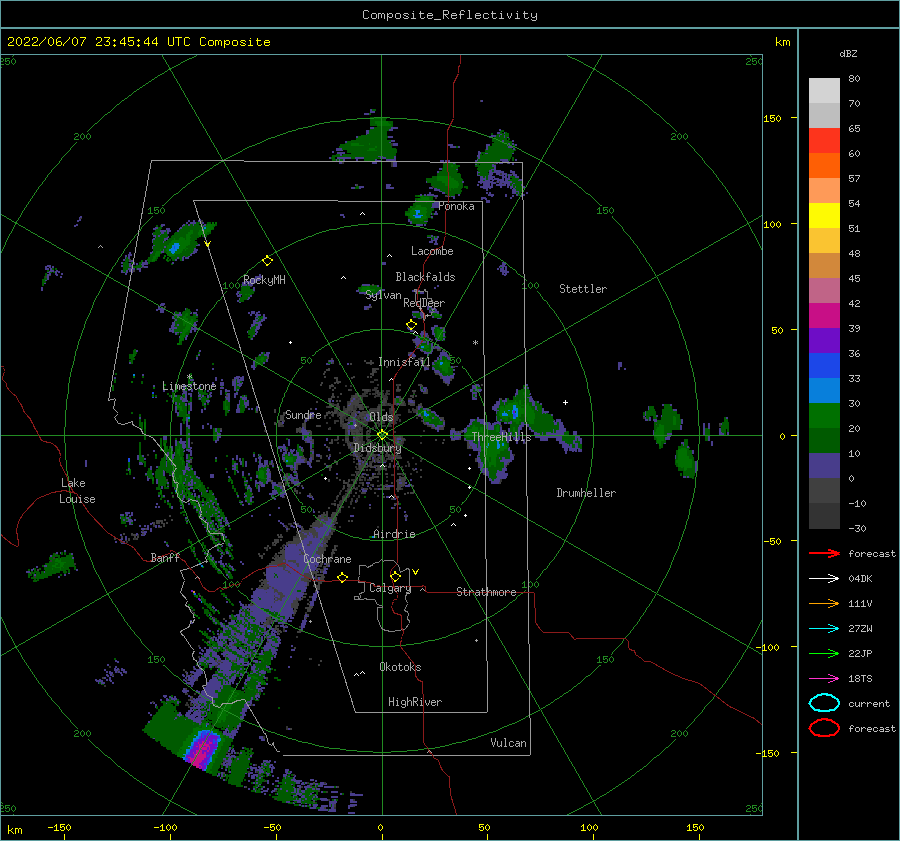
Task: Click the yellow diamond marker below RedDeer
Action: [x=411, y=325]
